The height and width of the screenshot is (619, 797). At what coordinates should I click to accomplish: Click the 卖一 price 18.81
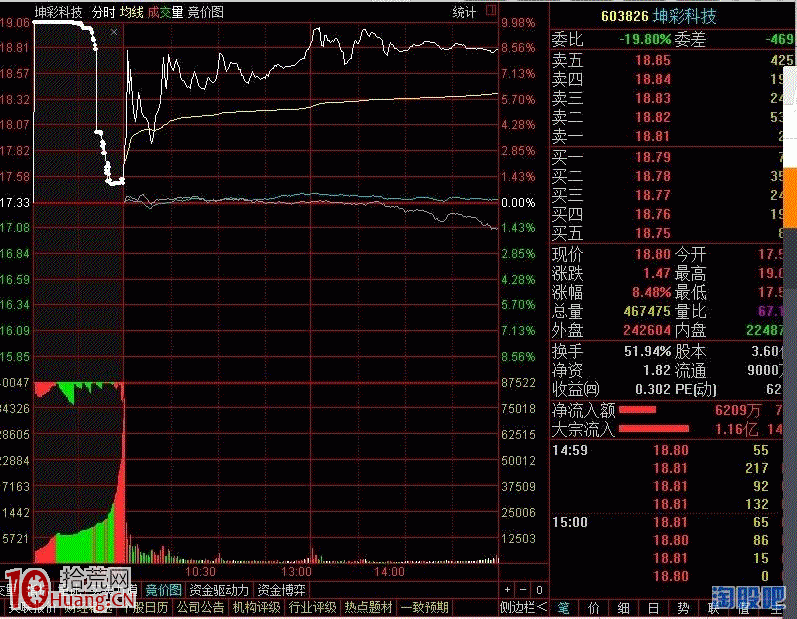coord(653,136)
